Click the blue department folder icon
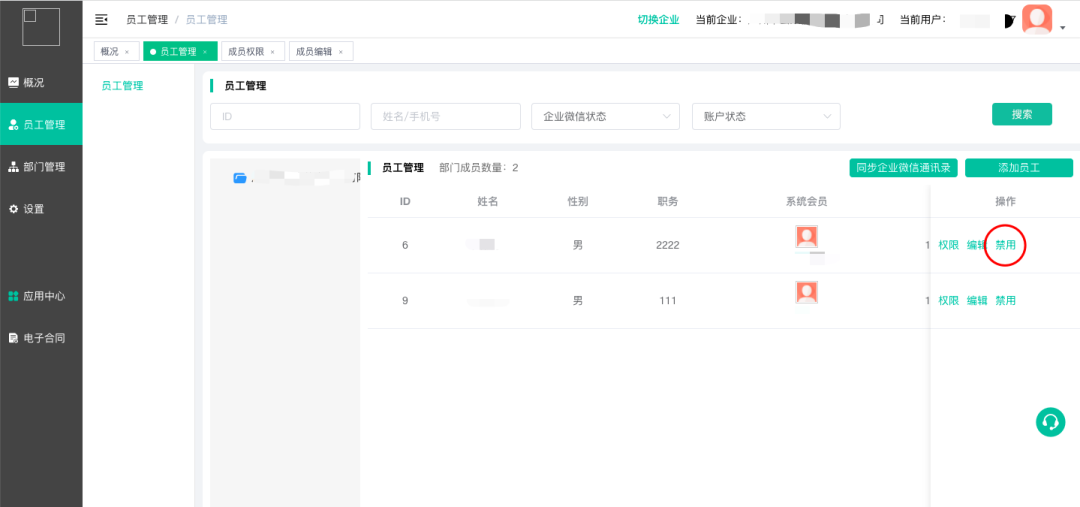The image size is (1080, 507). [x=240, y=178]
